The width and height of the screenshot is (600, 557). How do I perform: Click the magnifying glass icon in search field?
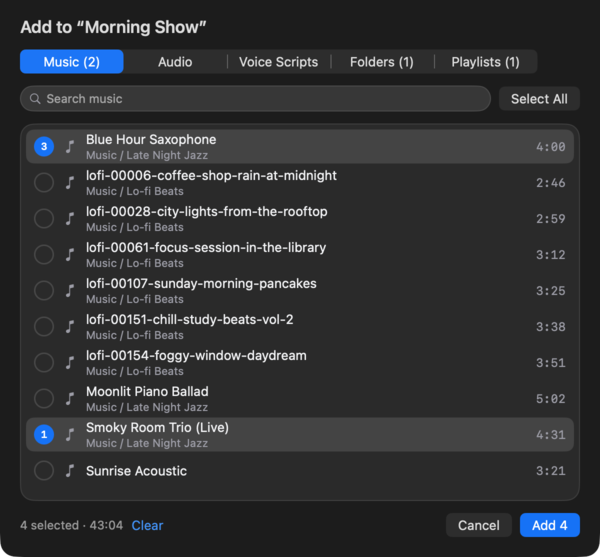click(x=35, y=99)
